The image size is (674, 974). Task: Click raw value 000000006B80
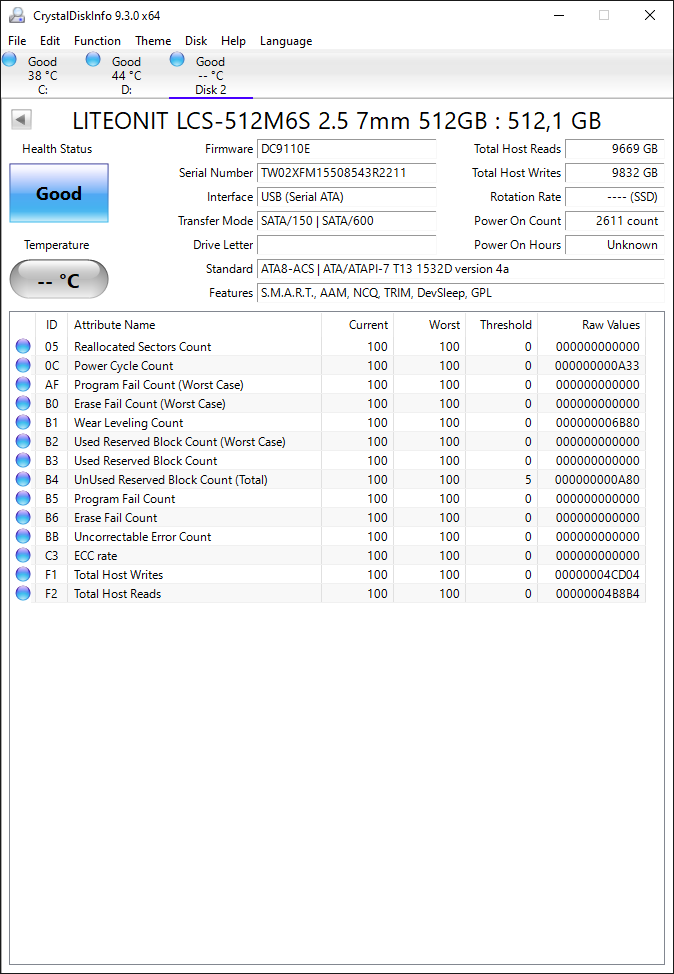pyautogui.click(x=597, y=423)
